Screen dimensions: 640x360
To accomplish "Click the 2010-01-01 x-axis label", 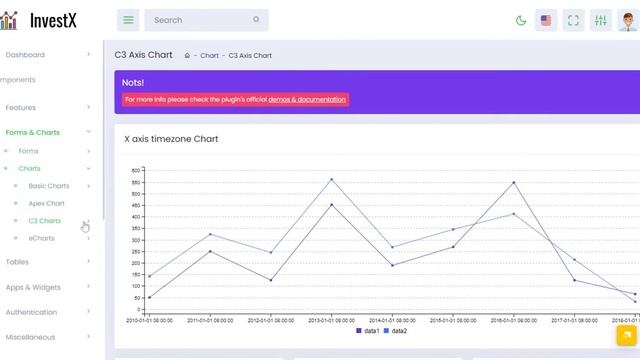I will [149, 321].
